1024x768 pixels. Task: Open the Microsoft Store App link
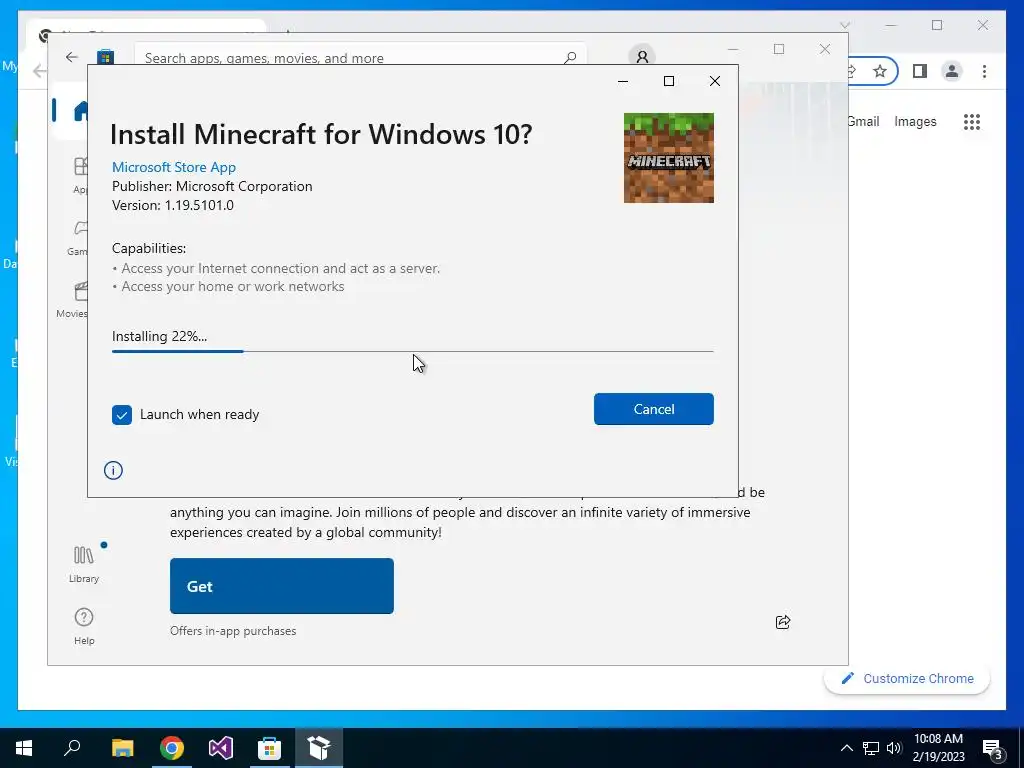pos(174,167)
